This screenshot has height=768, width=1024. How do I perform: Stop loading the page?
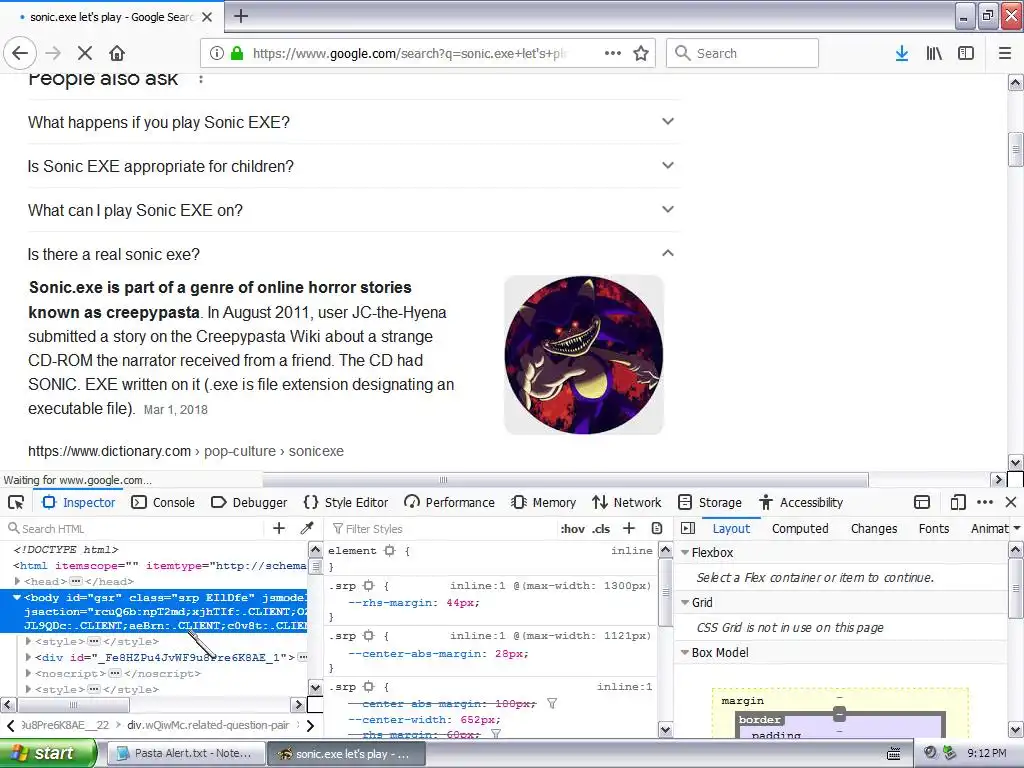coord(84,53)
